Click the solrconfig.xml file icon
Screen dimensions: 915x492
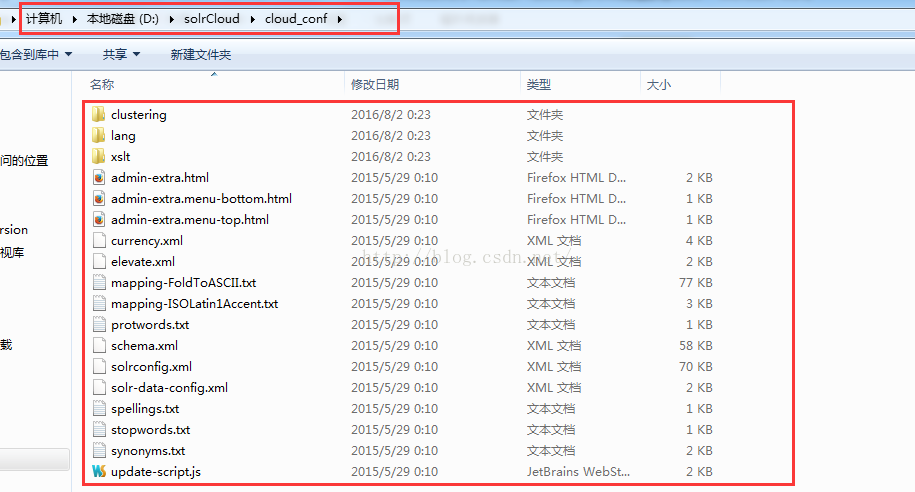pos(99,367)
